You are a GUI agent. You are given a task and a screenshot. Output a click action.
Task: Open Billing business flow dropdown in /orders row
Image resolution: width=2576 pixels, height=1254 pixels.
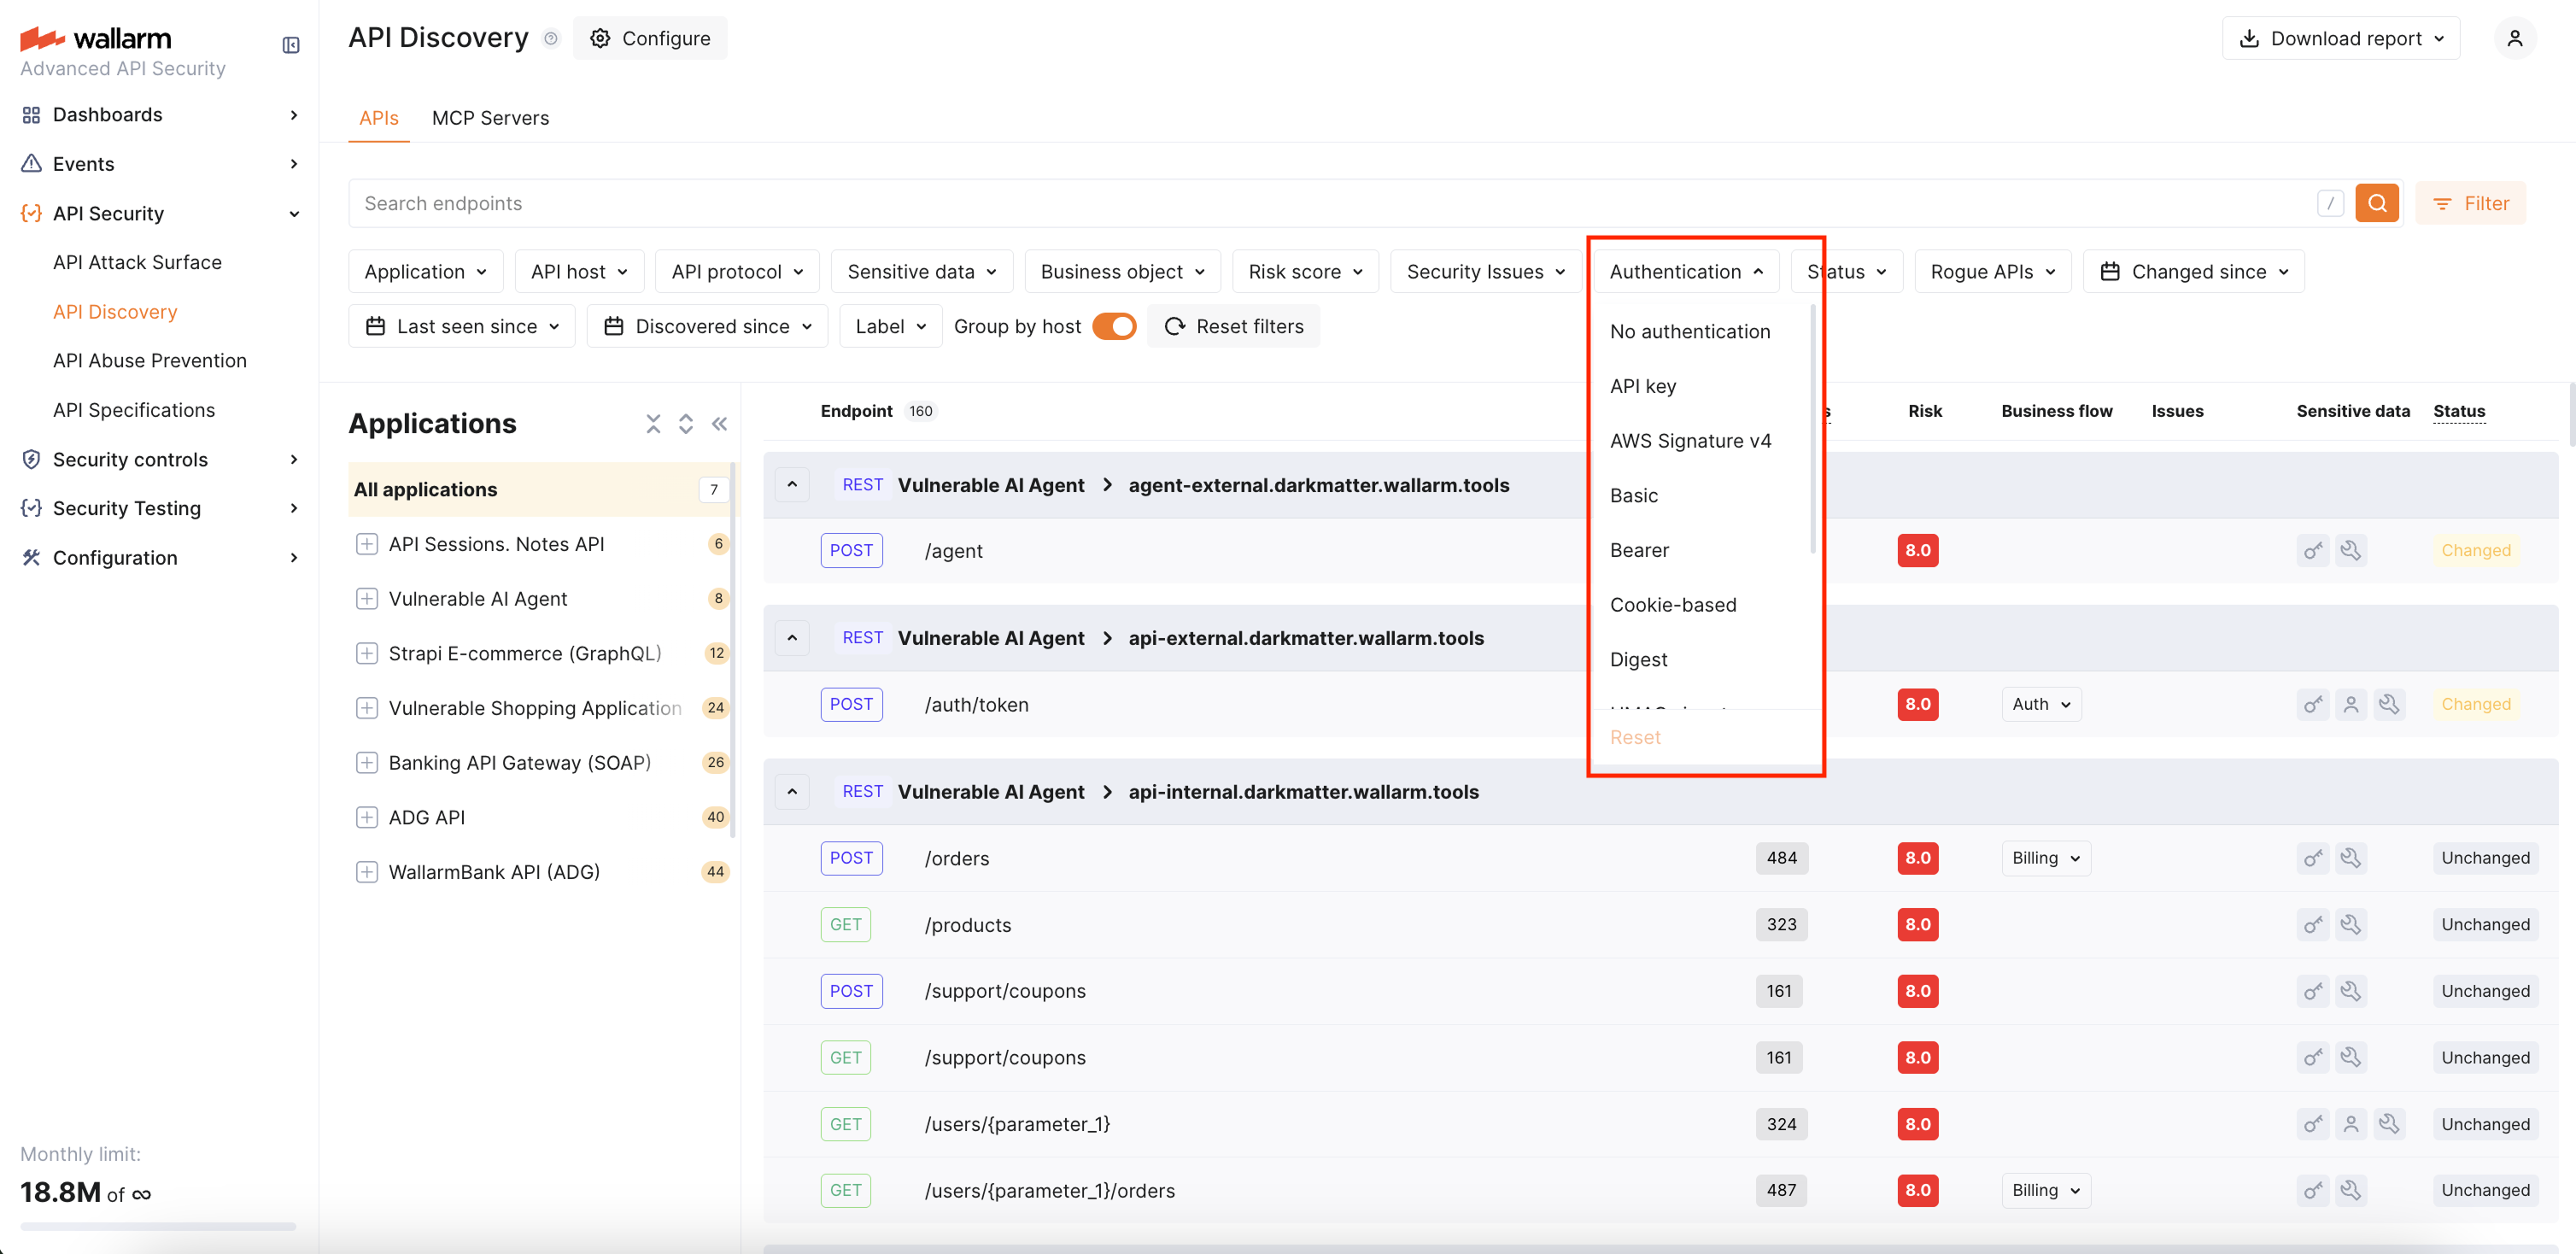pyautogui.click(x=2045, y=858)
